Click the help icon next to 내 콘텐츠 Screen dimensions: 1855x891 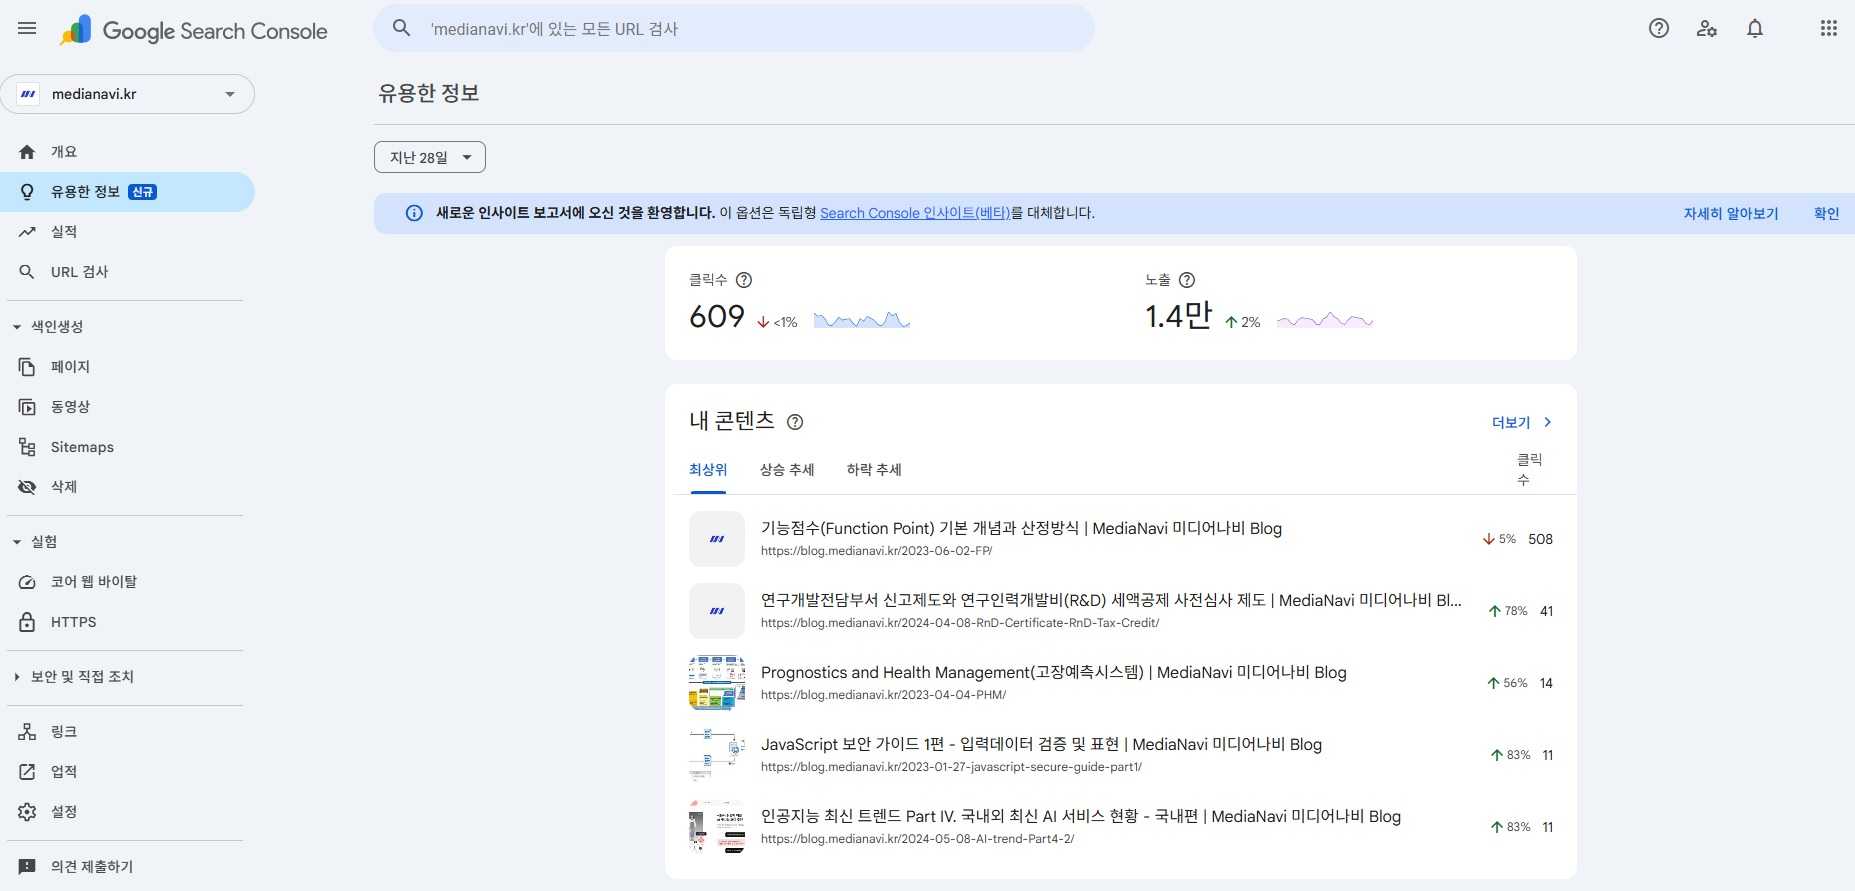click(x=795, y=422)
